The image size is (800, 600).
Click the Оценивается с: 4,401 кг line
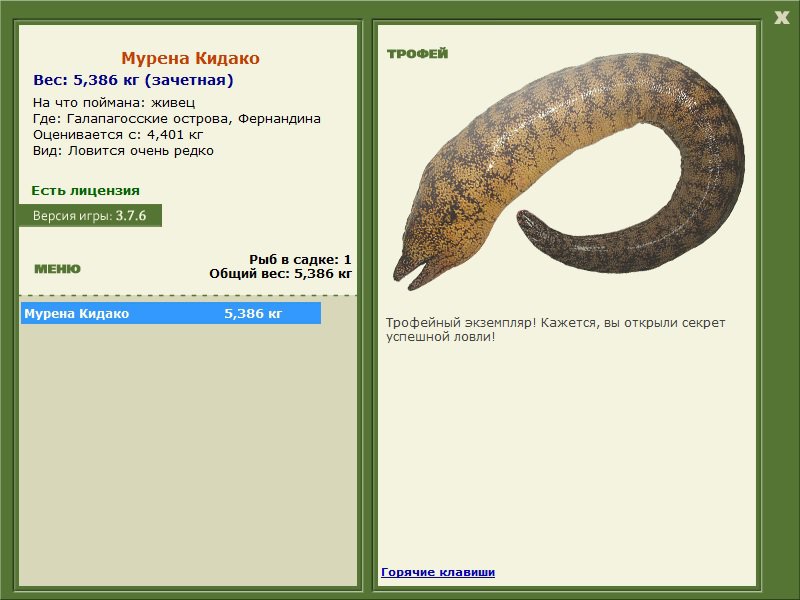tap(118, 135)
